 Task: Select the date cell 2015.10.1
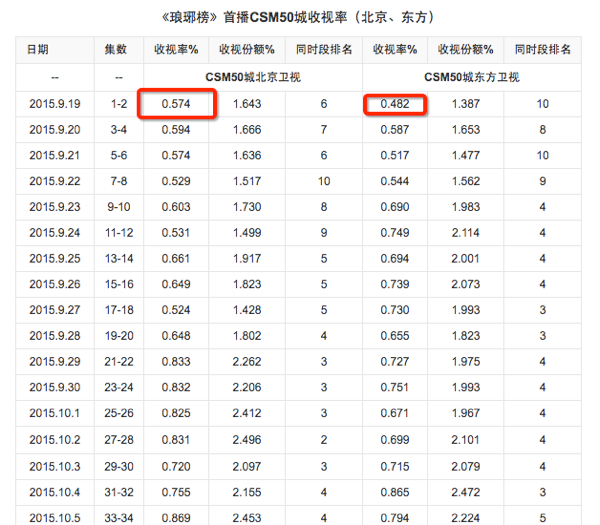(53, 414)
